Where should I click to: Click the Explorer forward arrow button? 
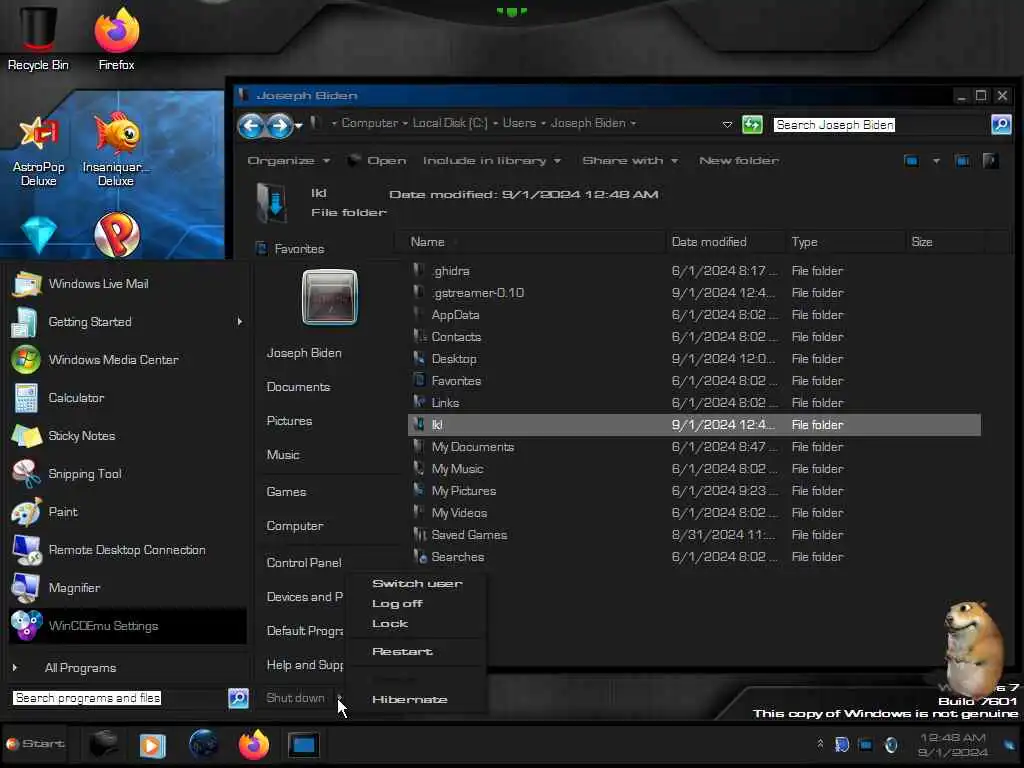pos(280,125)
